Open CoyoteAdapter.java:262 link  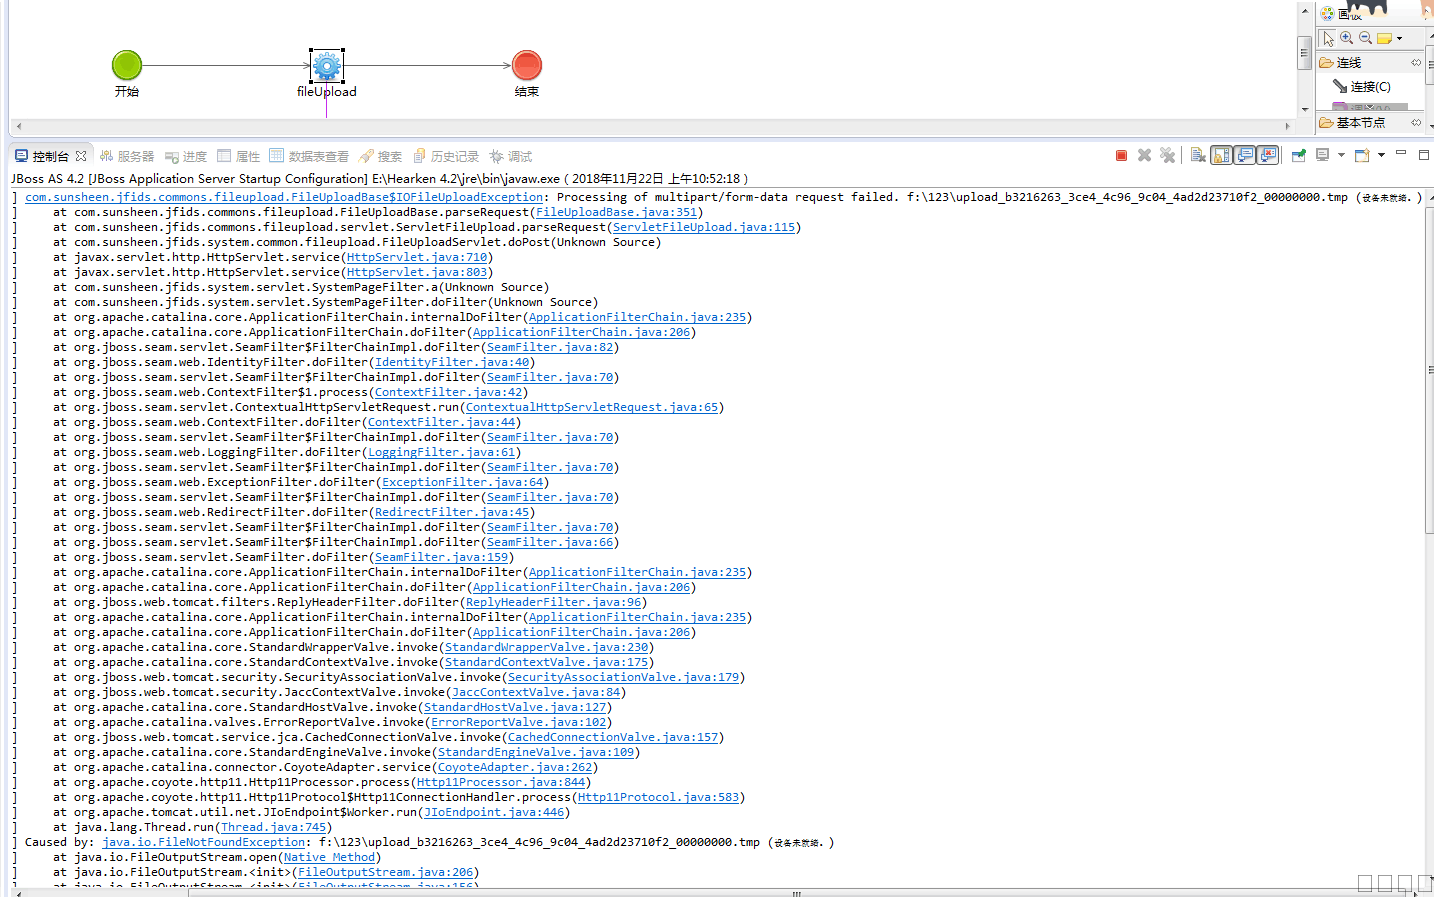pyautogui.click(x=515, y=767)
